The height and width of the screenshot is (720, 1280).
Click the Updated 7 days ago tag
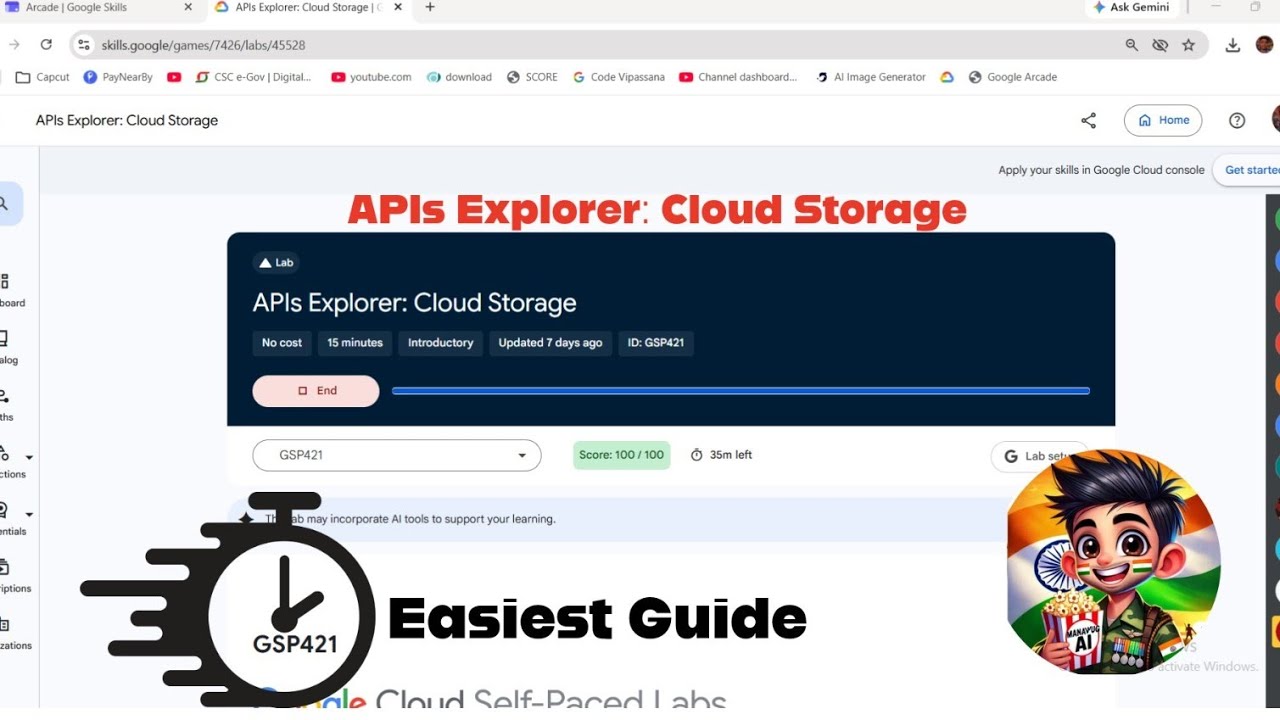(550, 343)
